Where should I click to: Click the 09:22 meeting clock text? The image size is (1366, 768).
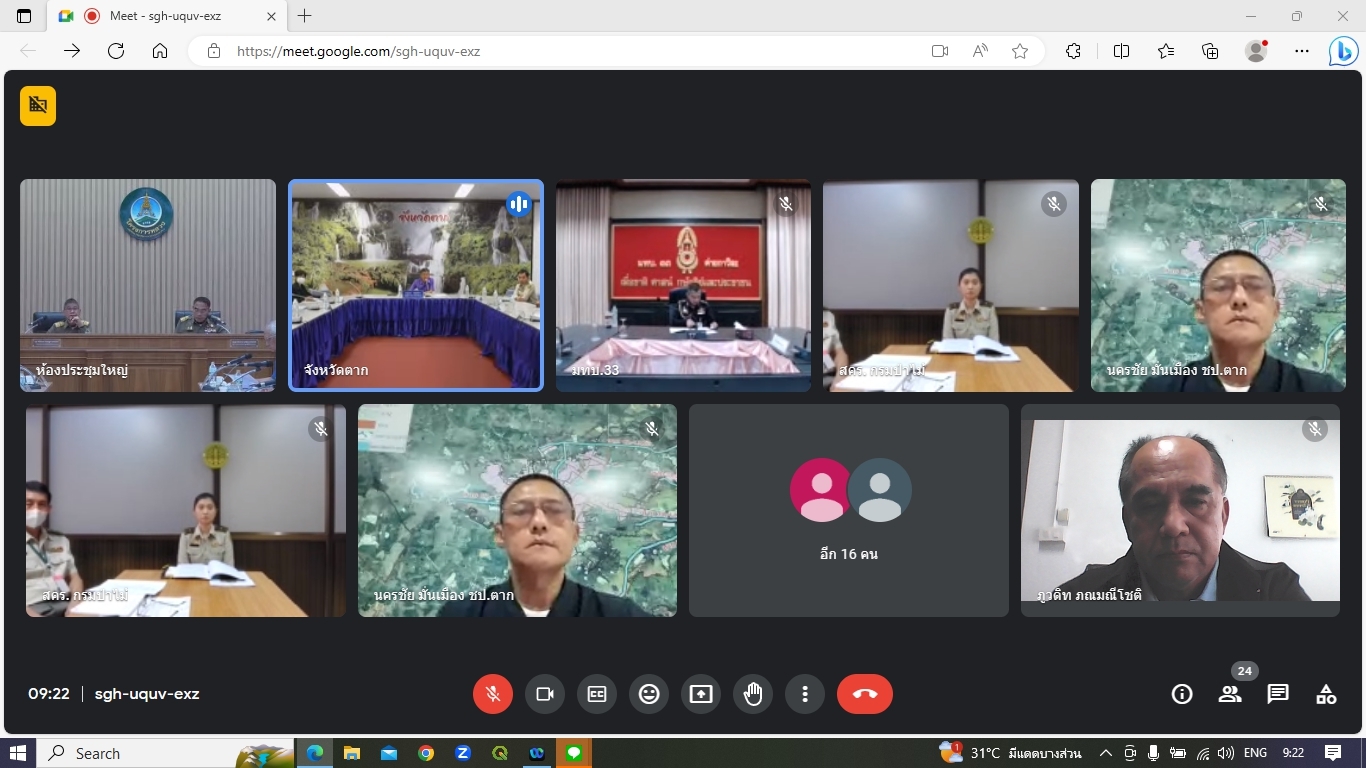tap(49, 694)
